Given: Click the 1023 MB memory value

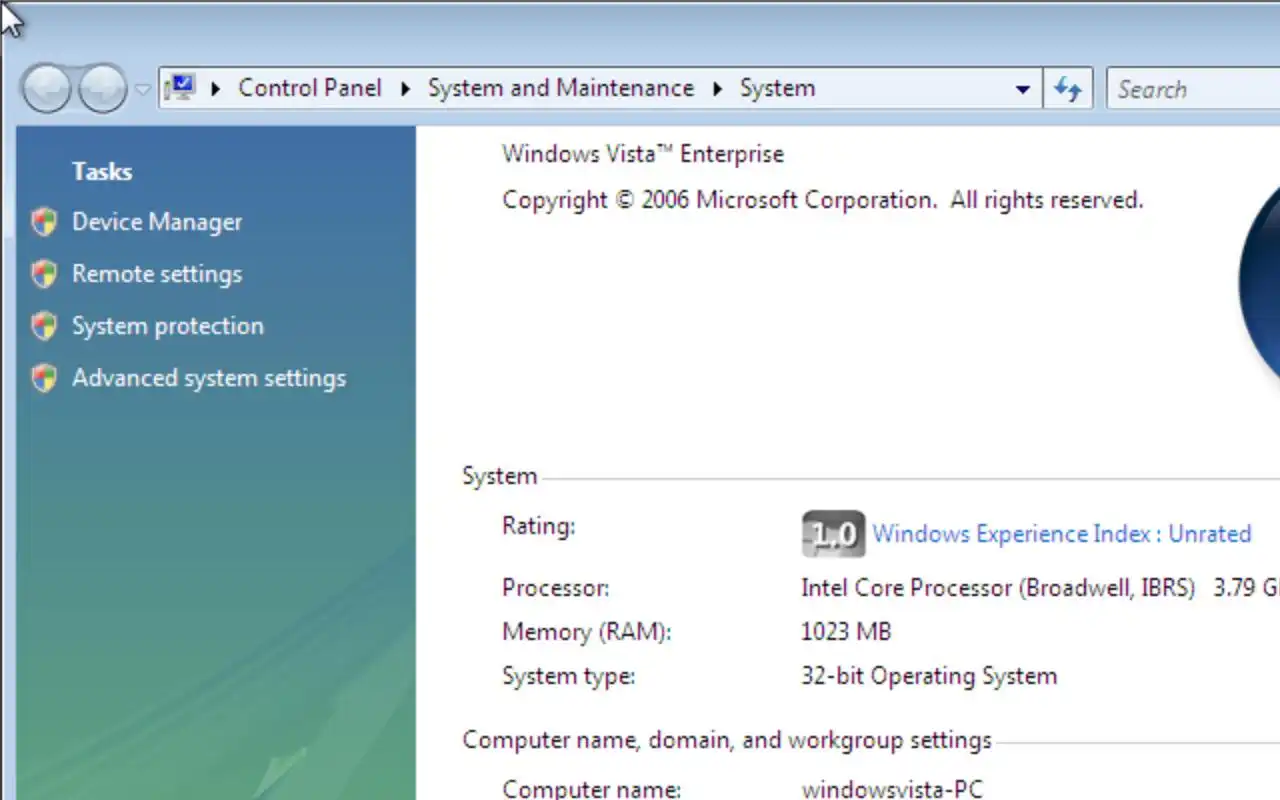Looking at the screenshot, I should tap(846, 632).
